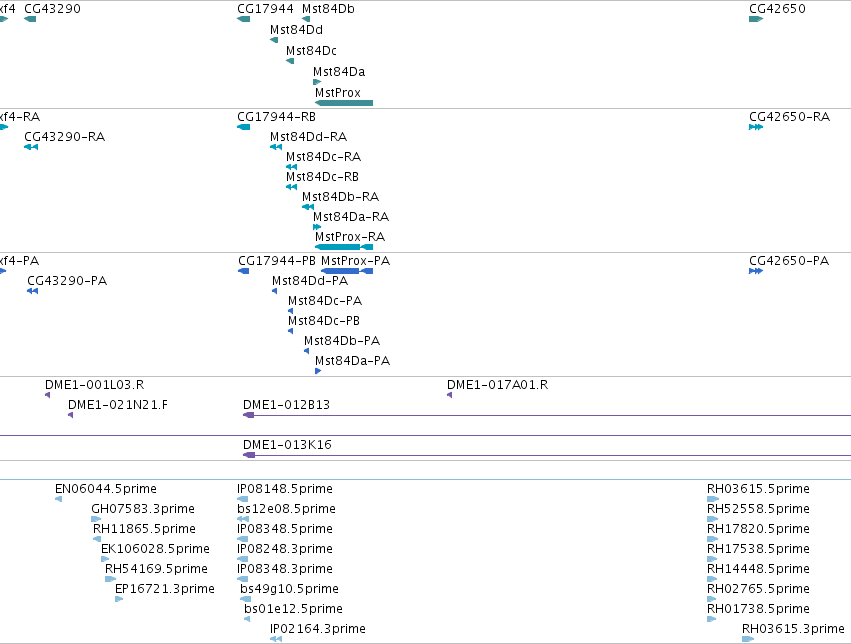Click IP08348.3prime EST label
Image resolution: width=851 pixels, height=644 pixels.
click(x=284, y=570)
